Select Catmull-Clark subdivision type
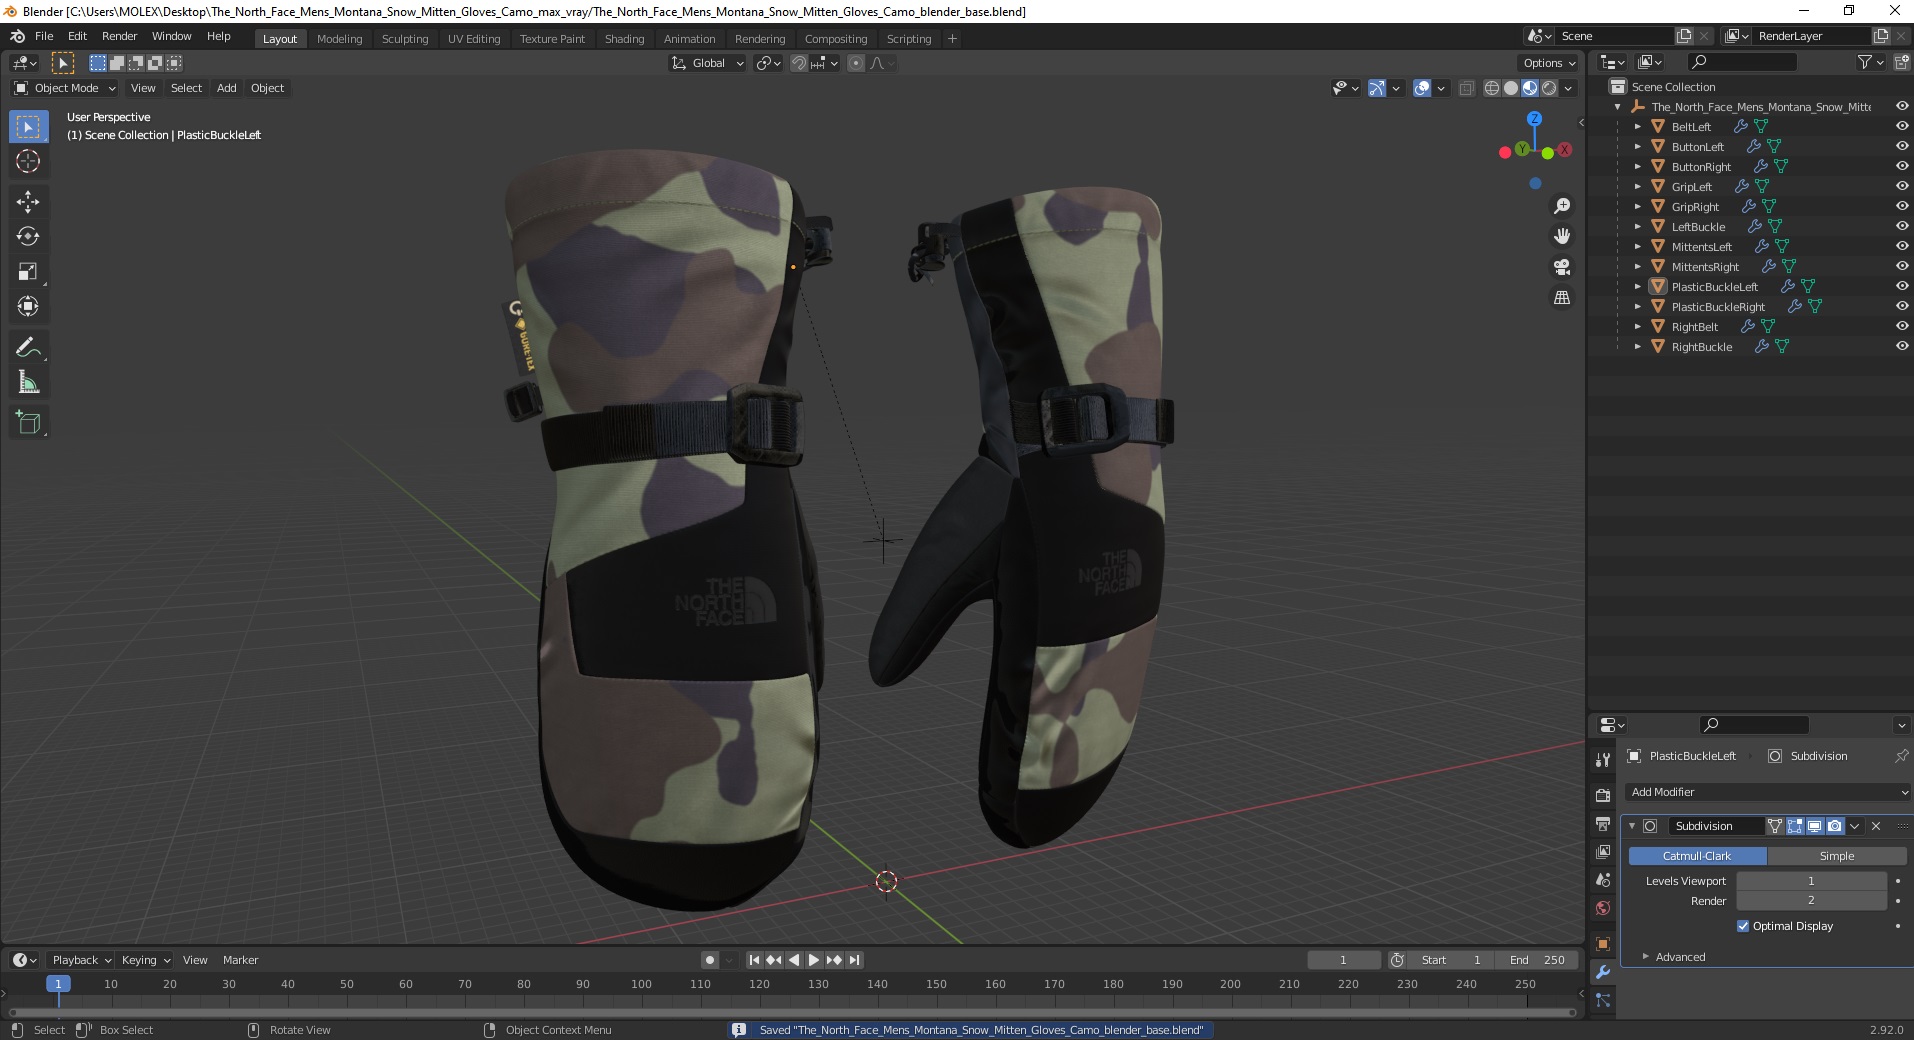Screen dimensions: 1914x1040 pos(1697,856)
